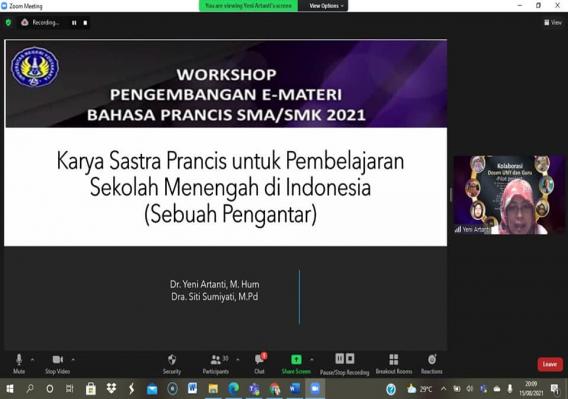Mute the microphone in Zoom toolbar
The width and height of the screenshot is (568, 399).
point(19,364)
